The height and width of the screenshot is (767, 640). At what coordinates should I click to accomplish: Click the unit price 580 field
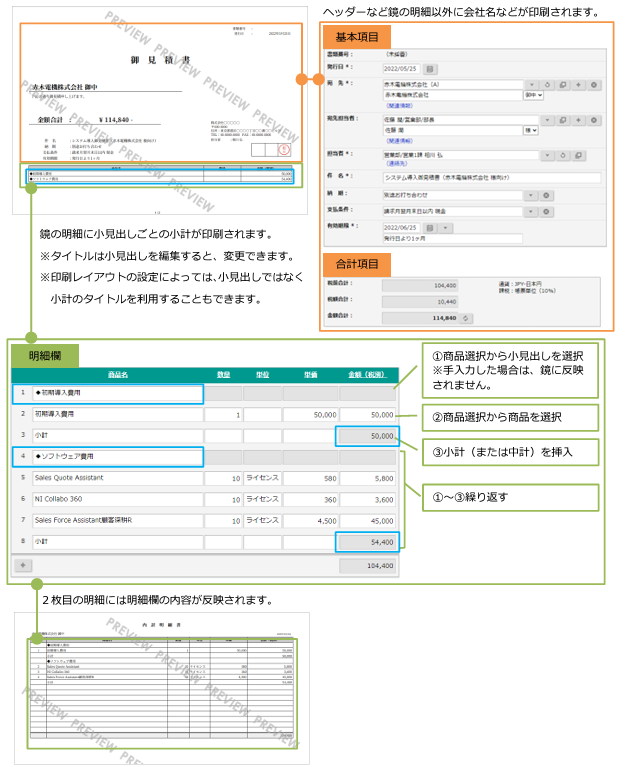click(x=311, y=478)
